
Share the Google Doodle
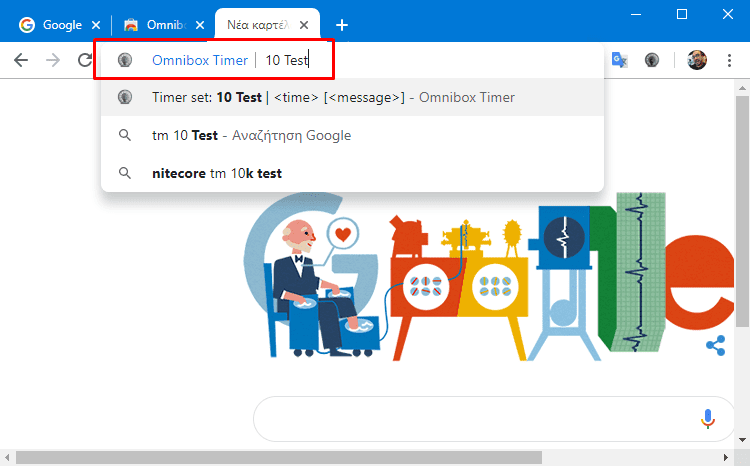click(x=716, y=345)
